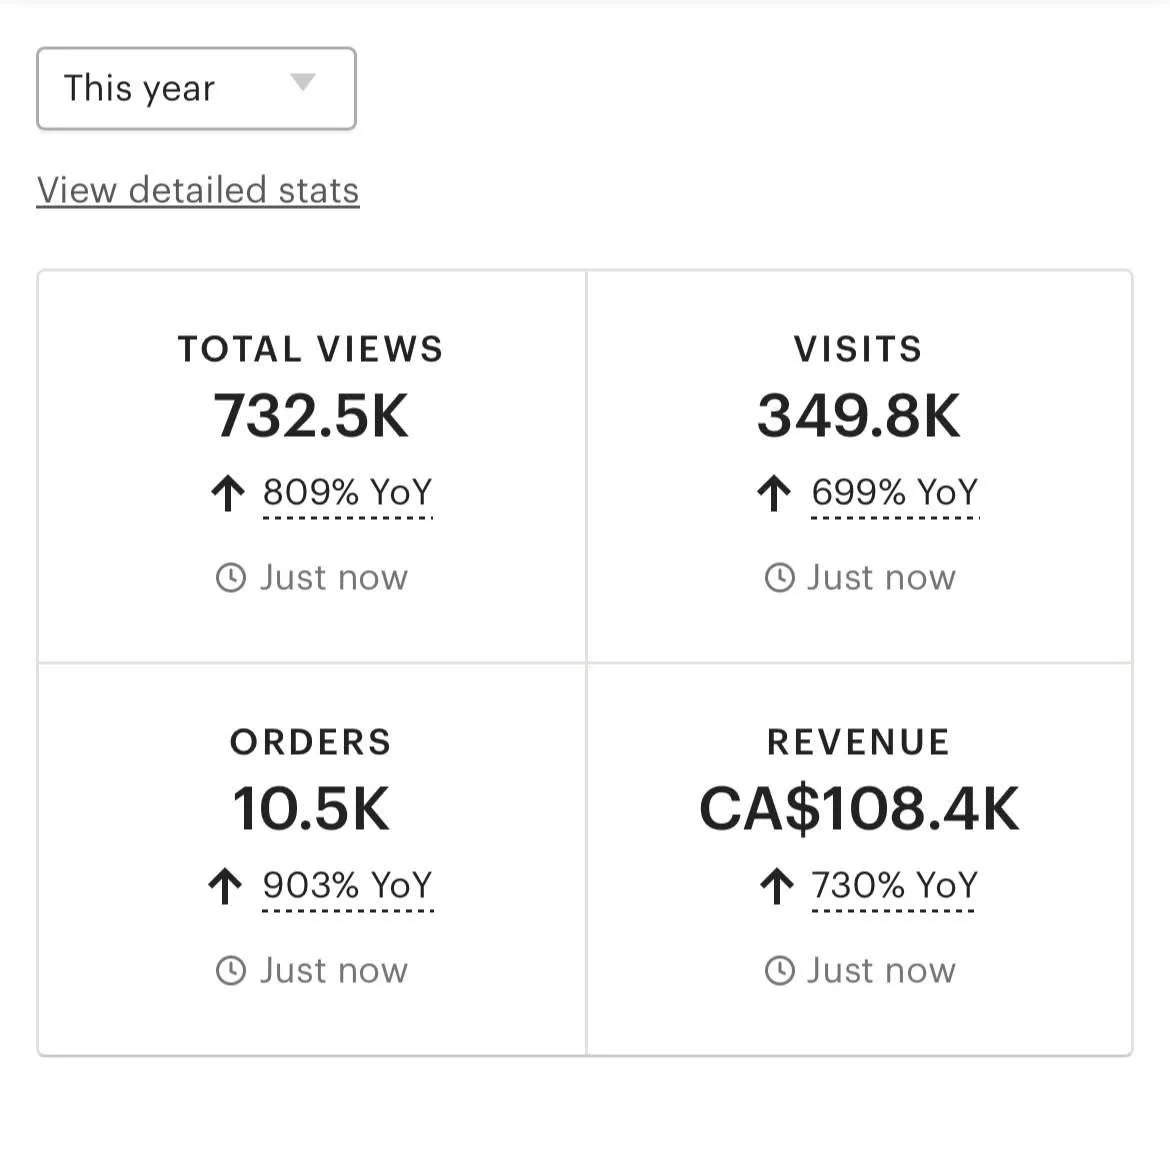Click the clock icon in Visits card
1170x1170 pixels.
tap(779, 578)
